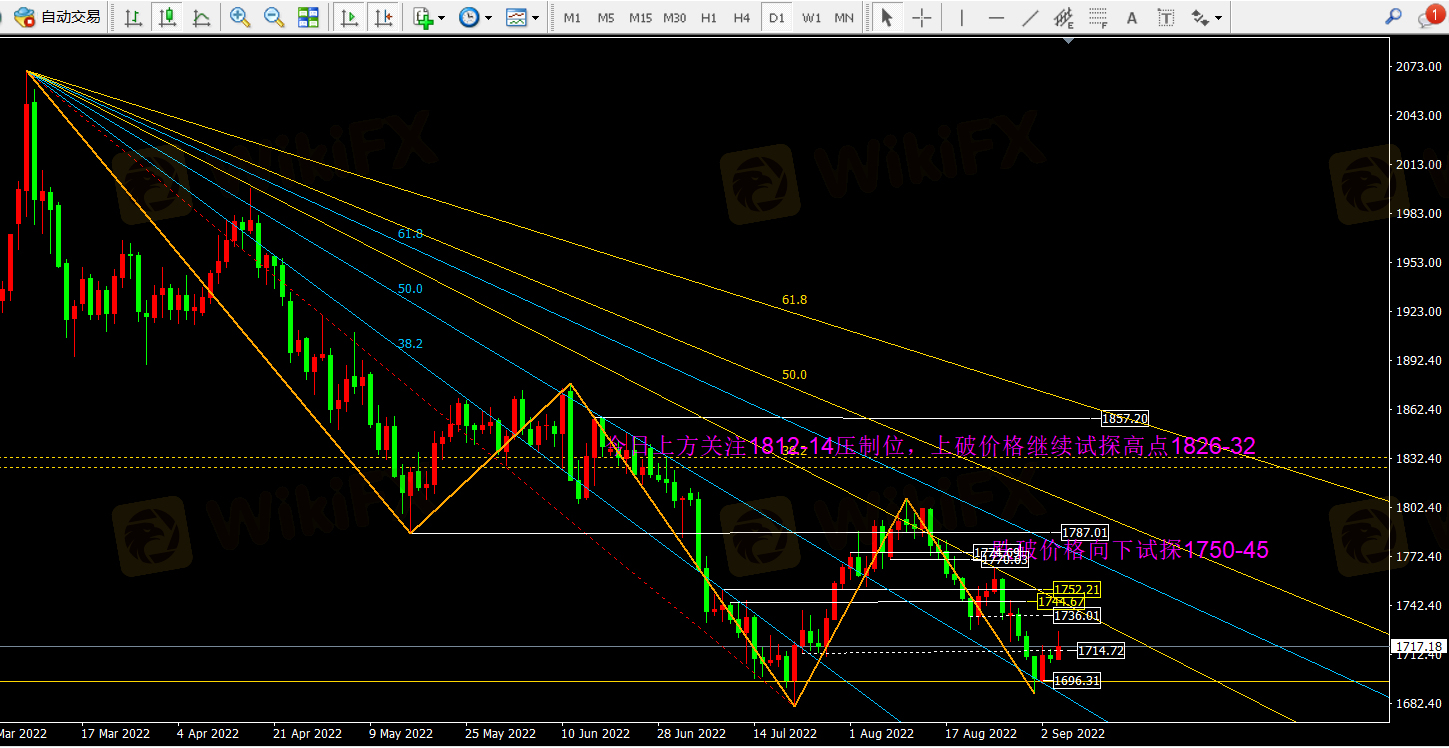Expand the periodicity clock dropdown
This screenshot has width=1449, height=748.
click(475, 17)
